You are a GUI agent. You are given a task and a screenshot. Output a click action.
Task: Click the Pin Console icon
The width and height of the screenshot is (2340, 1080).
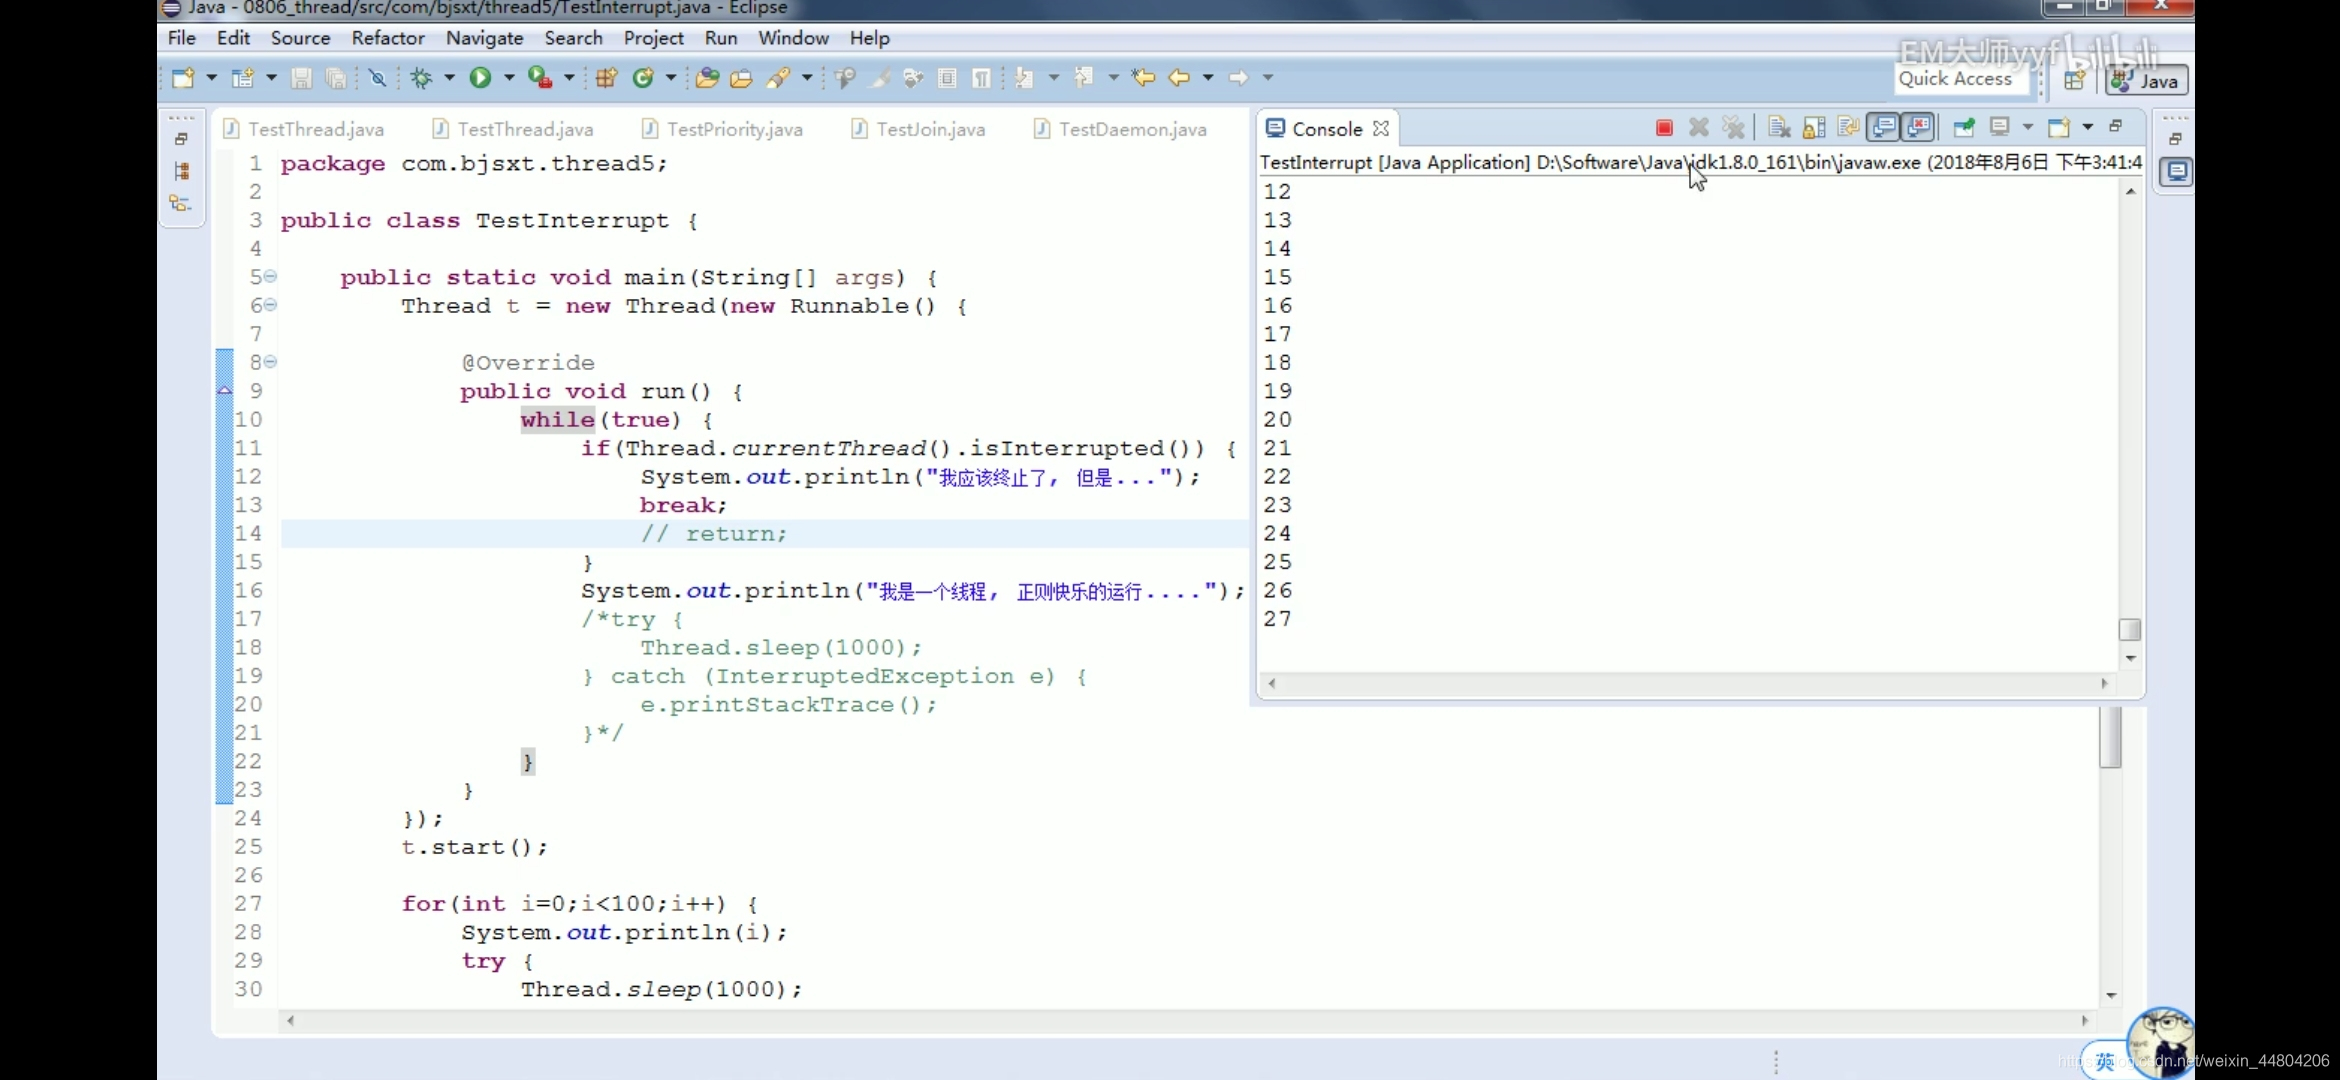coord(1963,128)
